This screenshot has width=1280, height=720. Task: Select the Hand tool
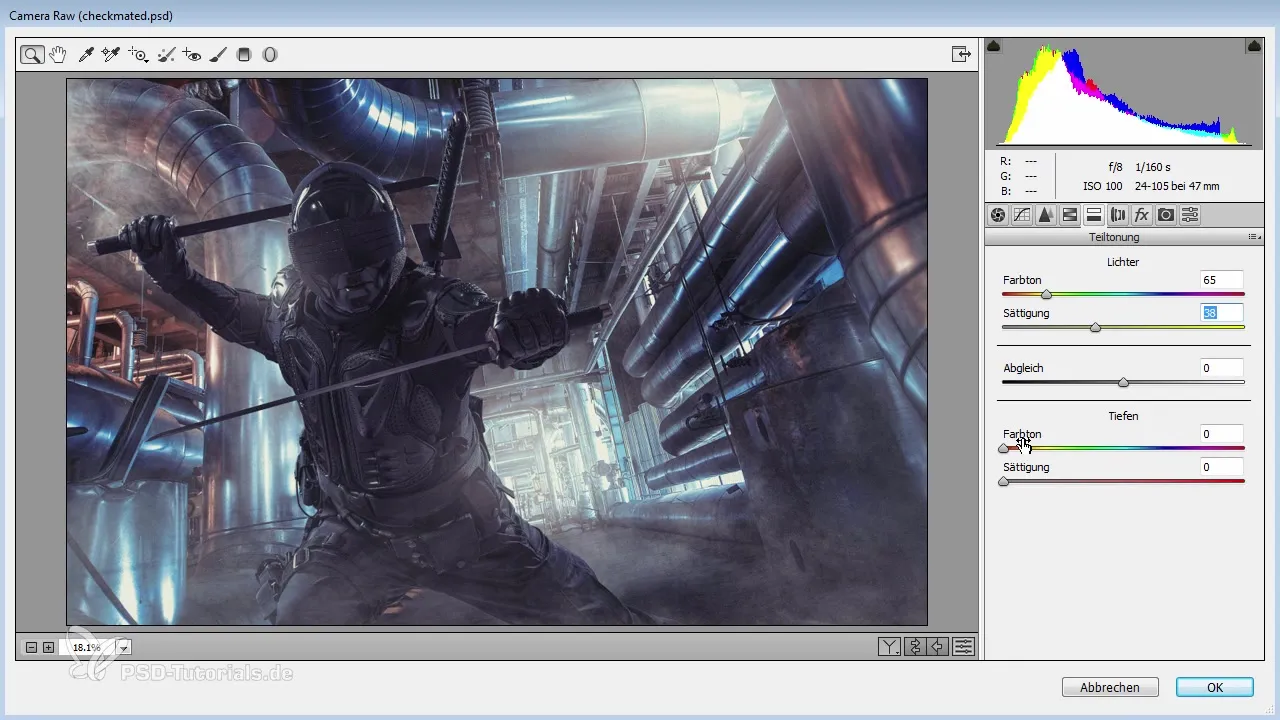(x=59, y=55)
